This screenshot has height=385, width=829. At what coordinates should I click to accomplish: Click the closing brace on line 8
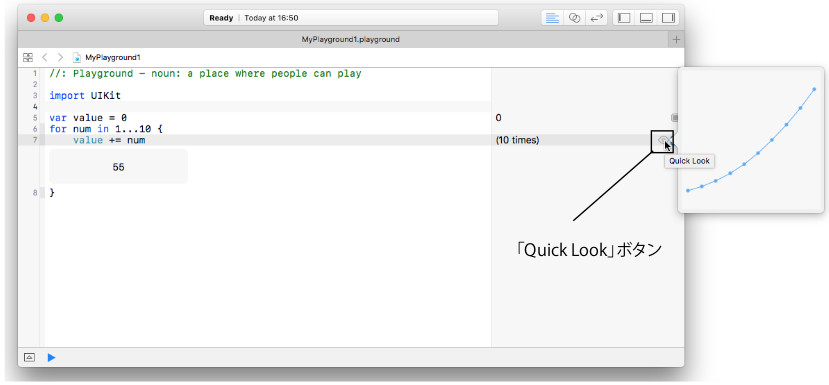pyautogui.click(x=52, y=192)
